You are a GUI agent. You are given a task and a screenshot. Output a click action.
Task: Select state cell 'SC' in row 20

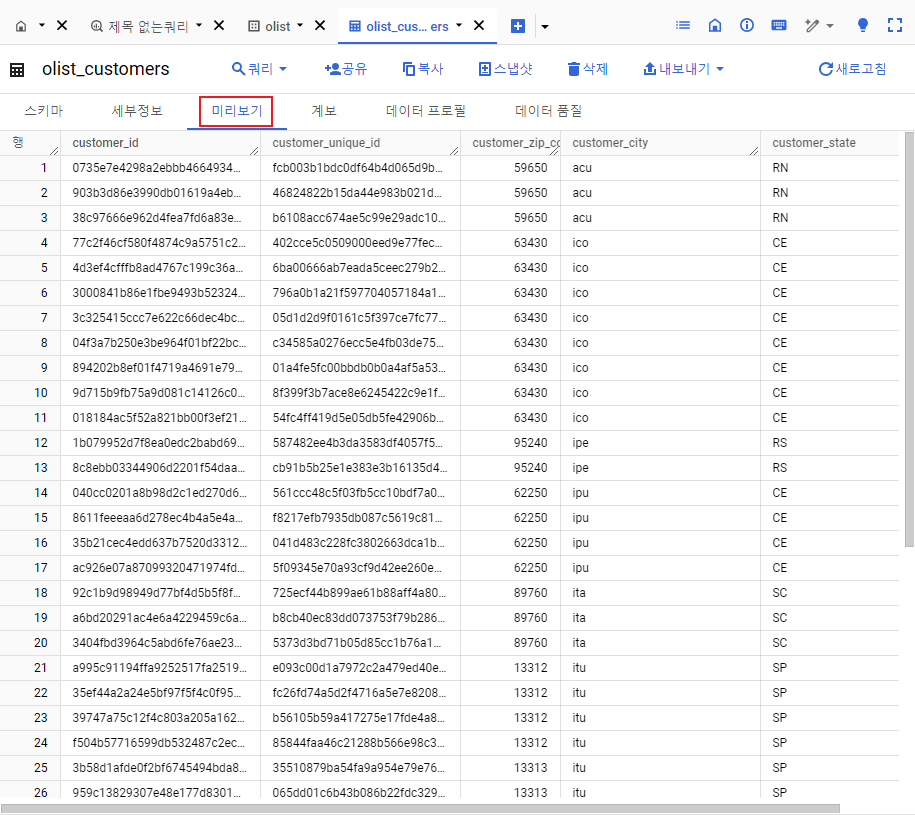tap(830, 643)
